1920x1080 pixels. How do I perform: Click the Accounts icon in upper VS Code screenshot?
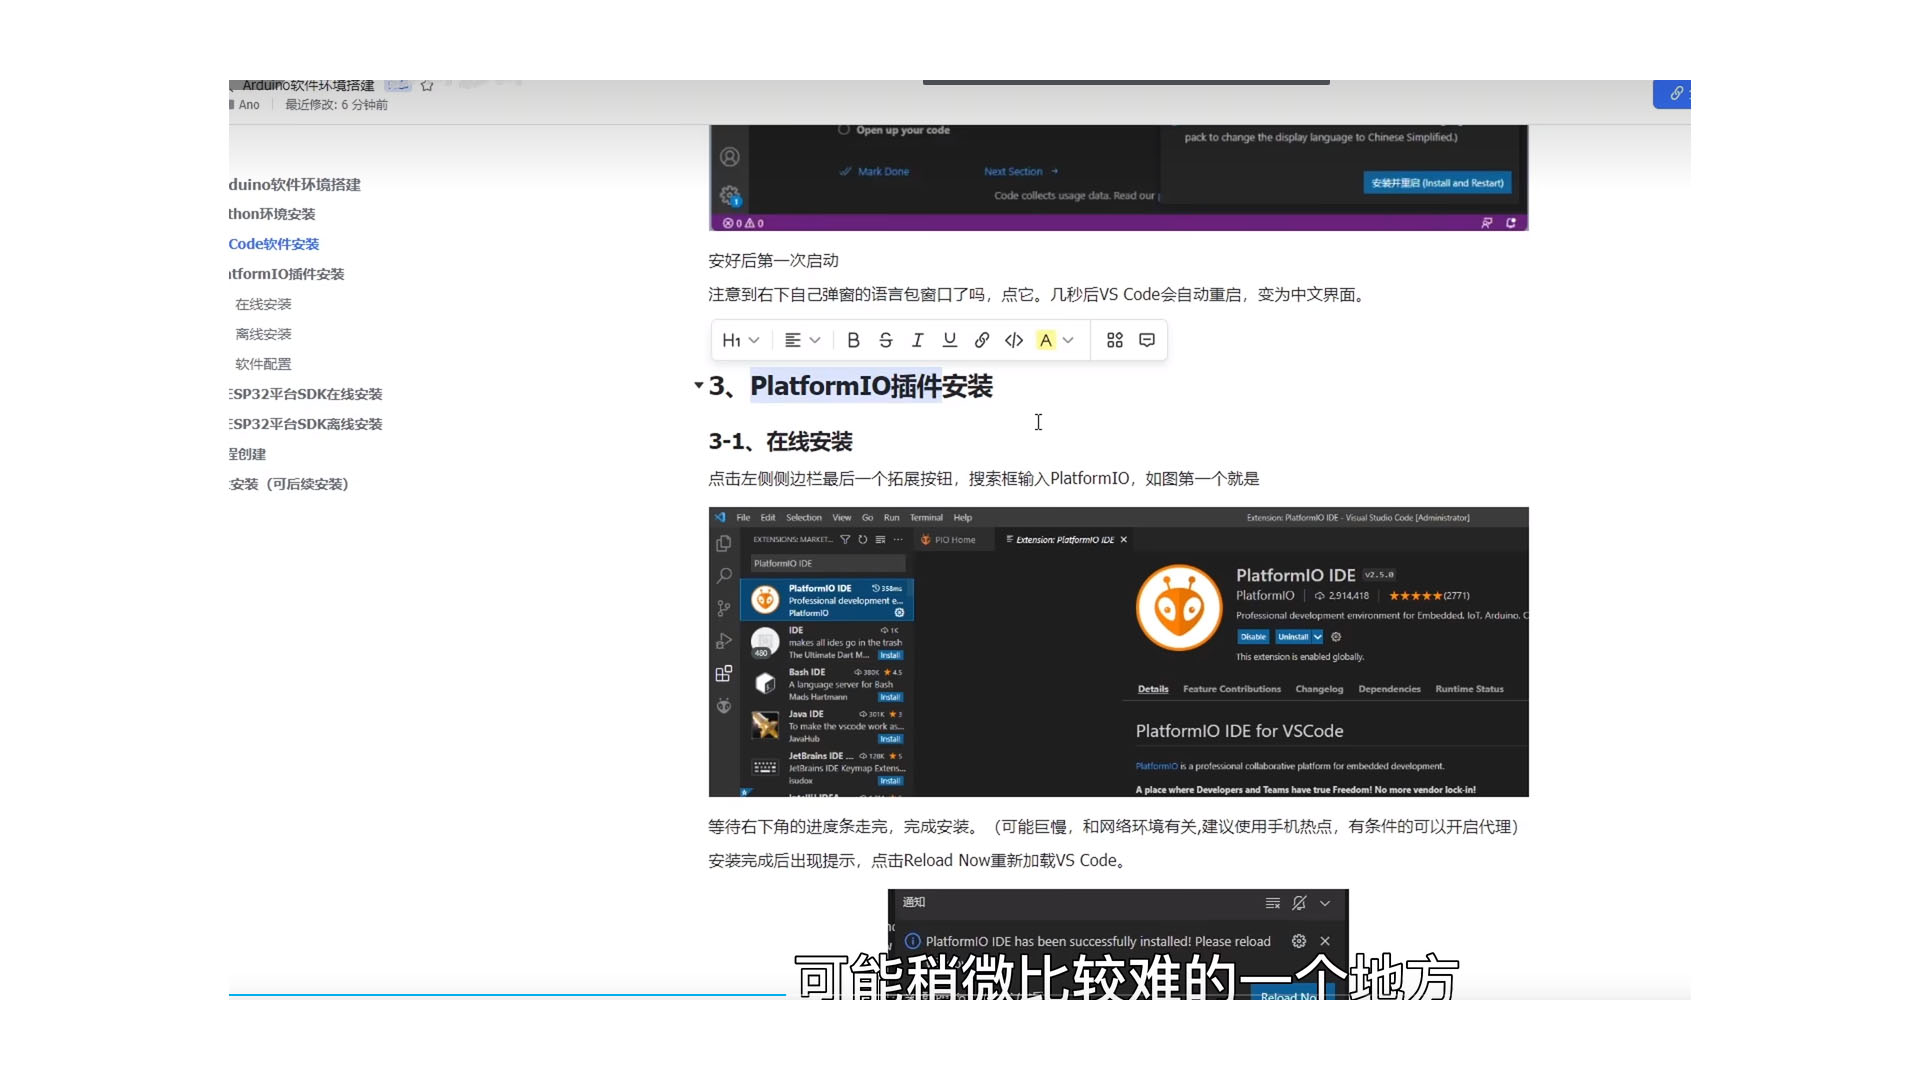point(730,157)
